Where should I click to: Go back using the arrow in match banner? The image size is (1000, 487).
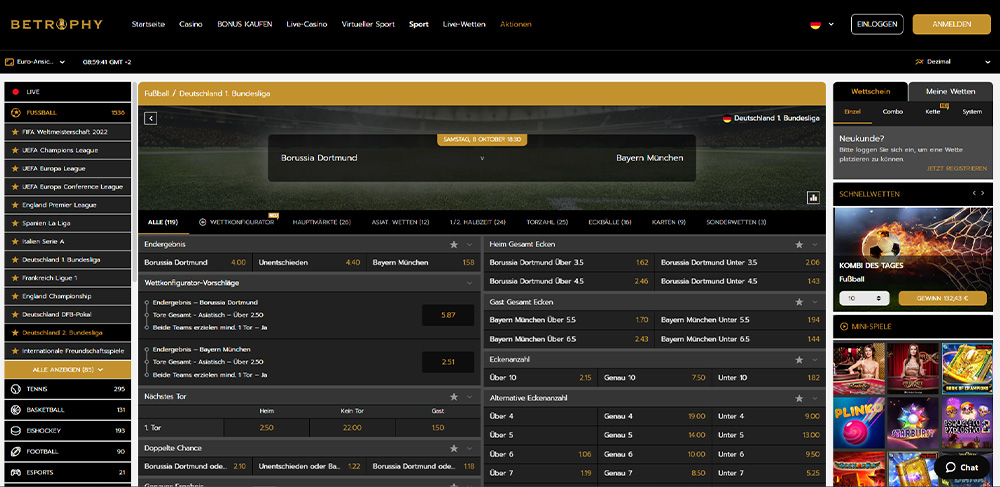151,118
